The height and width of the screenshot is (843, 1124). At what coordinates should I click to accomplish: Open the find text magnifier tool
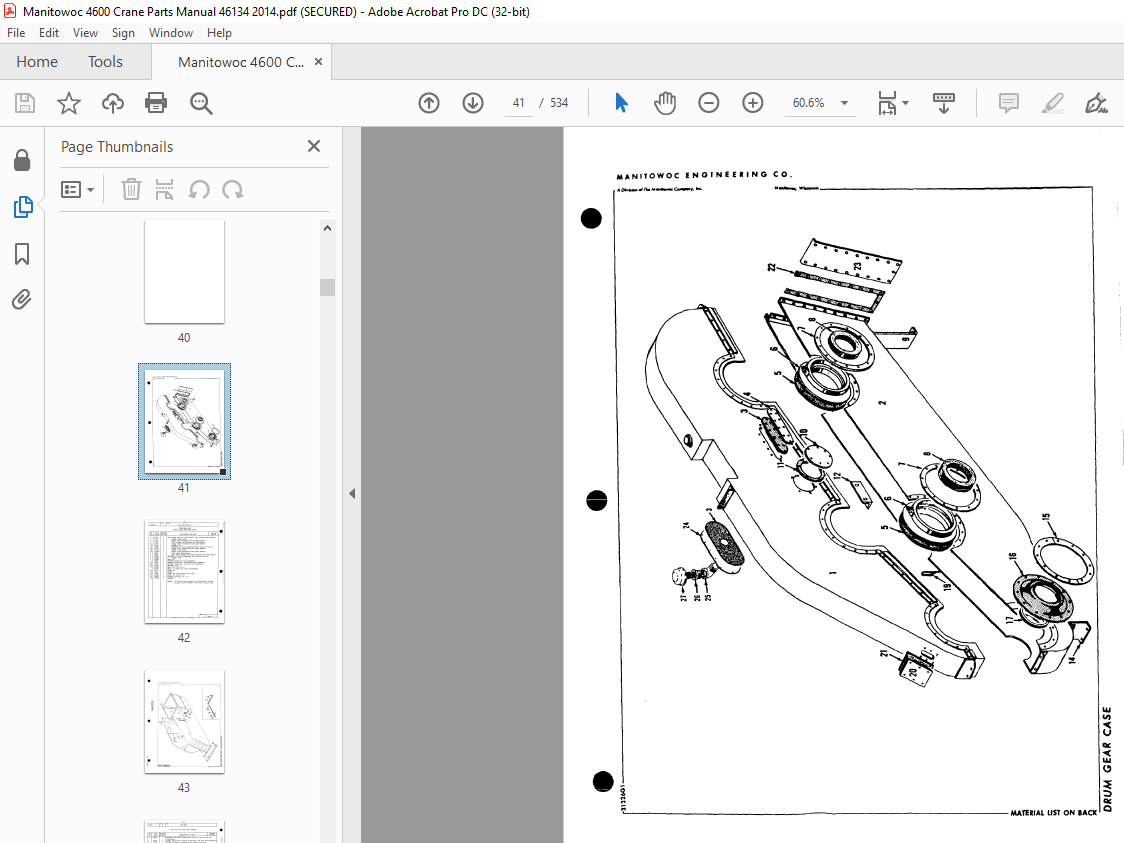tap(201, 103)
